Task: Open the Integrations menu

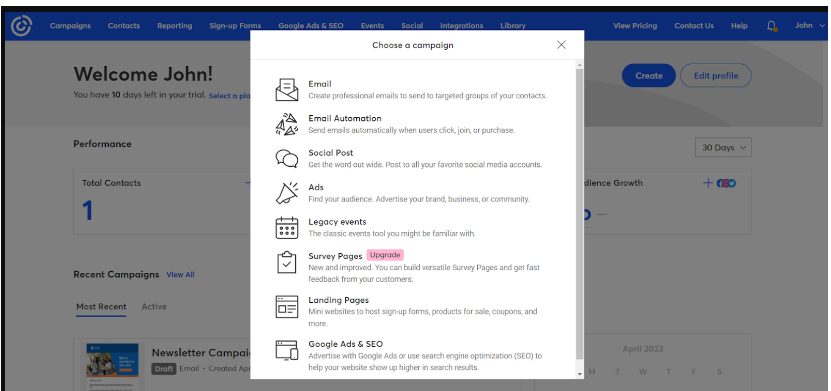Action: click(461, 25)
